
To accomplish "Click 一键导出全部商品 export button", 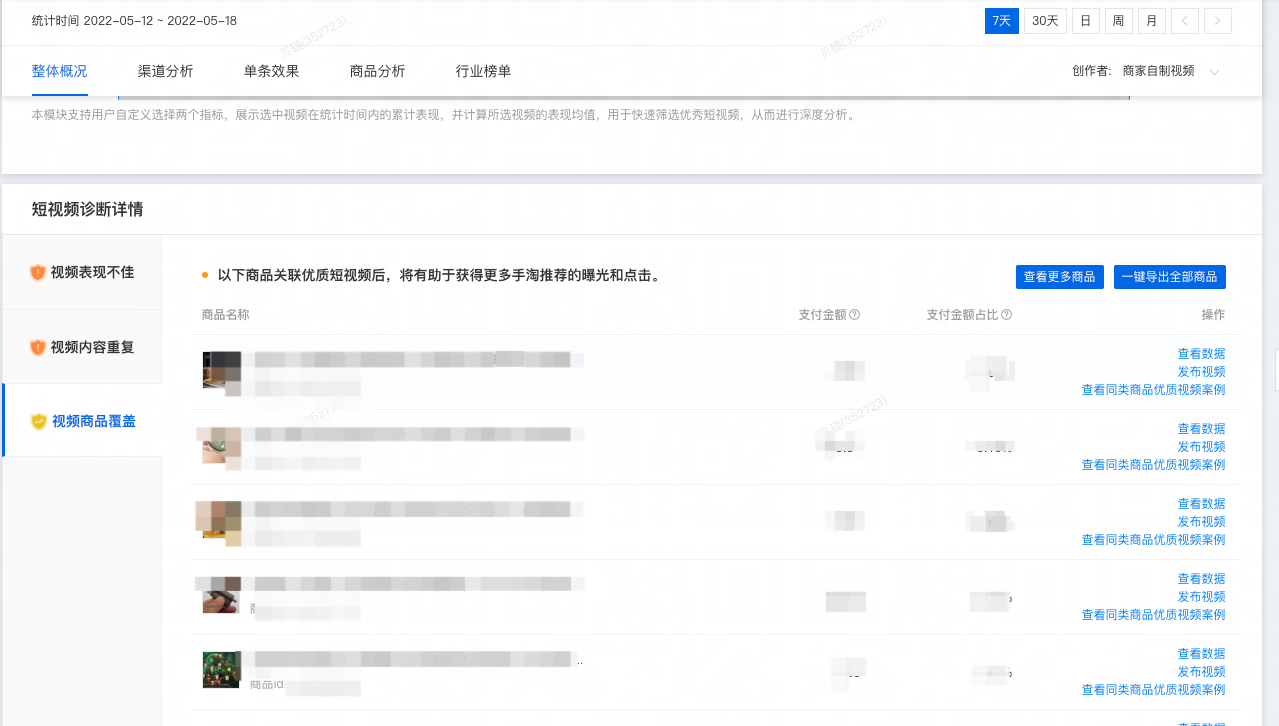I will tap(1169, 277).
